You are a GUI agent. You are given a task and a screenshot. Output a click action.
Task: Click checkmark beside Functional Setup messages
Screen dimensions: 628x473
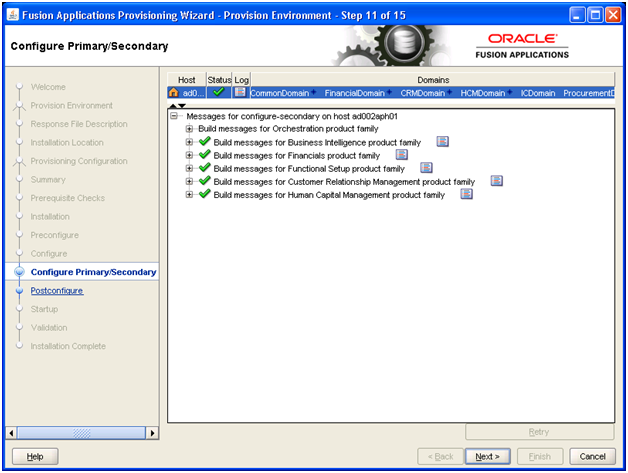205,167
